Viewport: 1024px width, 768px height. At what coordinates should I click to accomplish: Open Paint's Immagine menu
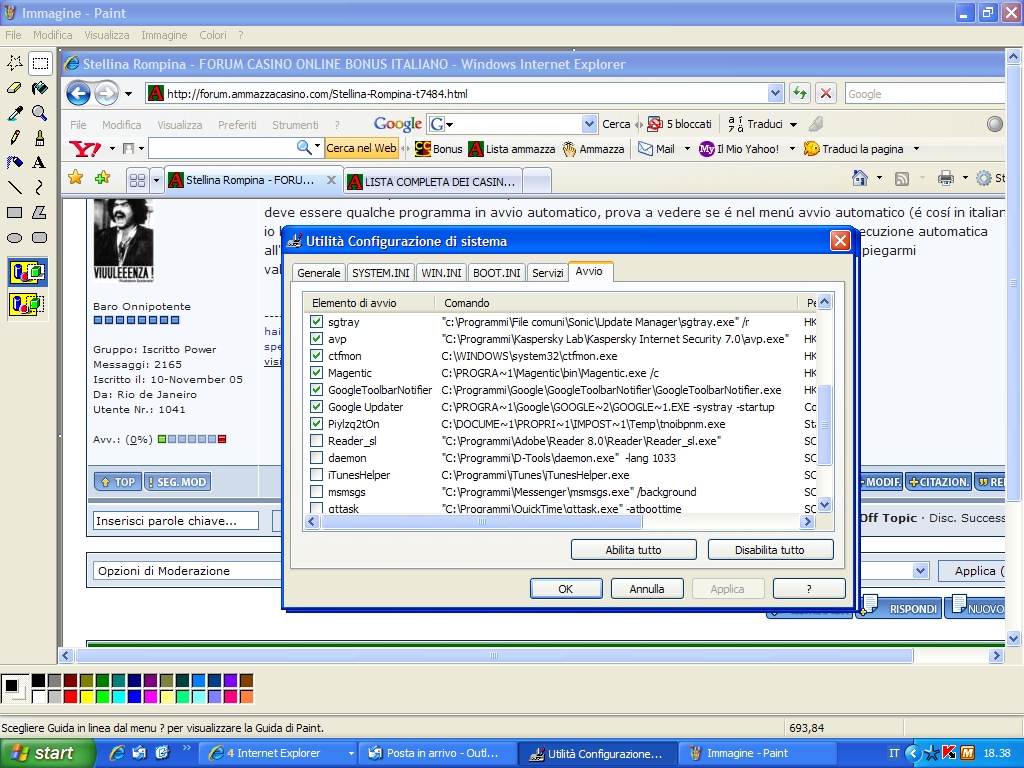click(x=164, y=35)
